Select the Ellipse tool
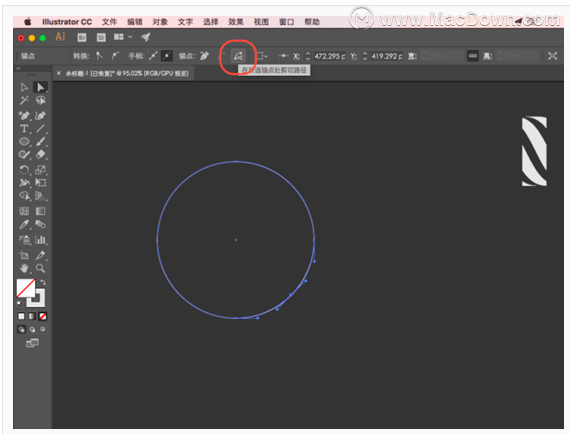 [24, 141]
